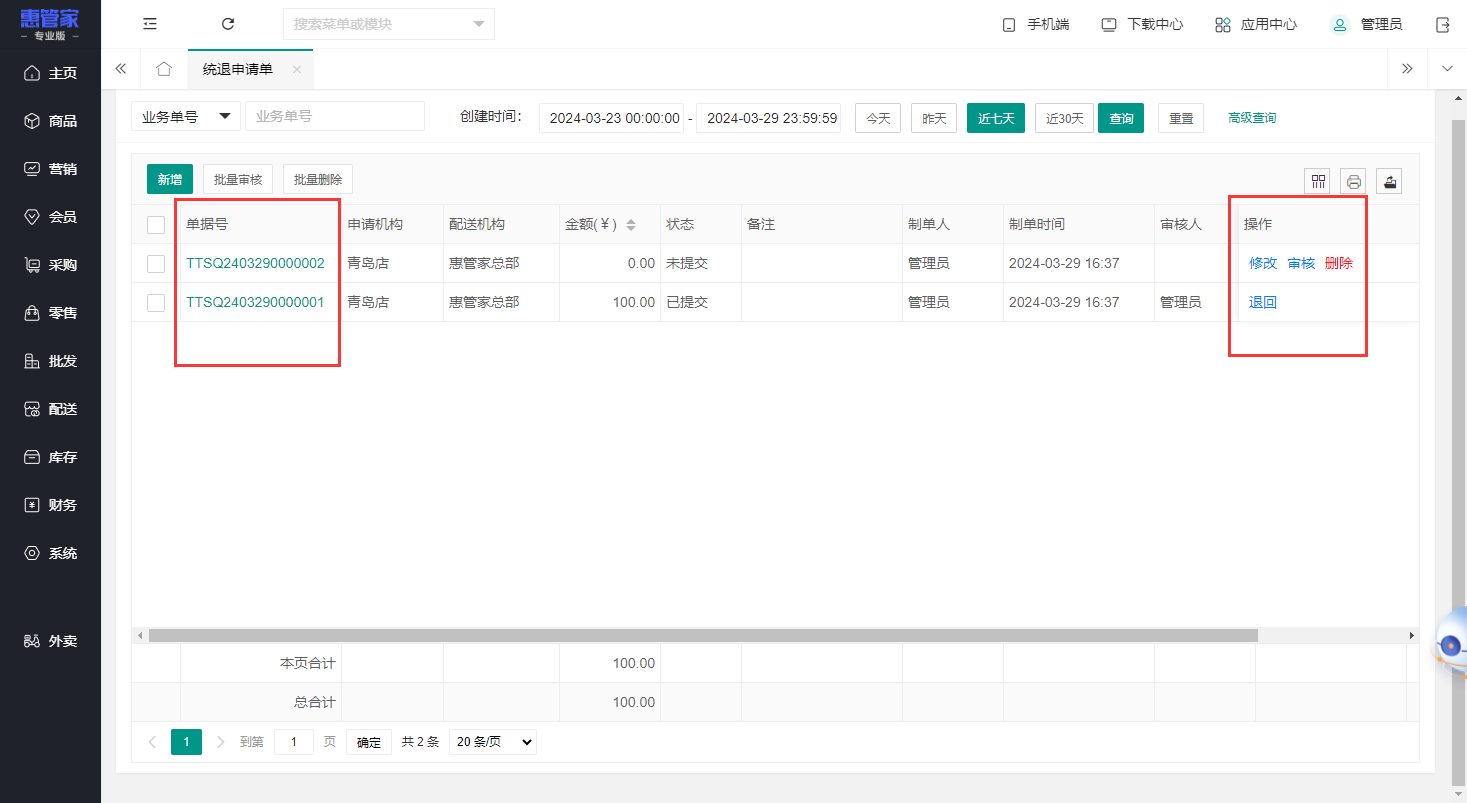This screenshot has height=803, width=1467.
Task: Check row TTSQ2403290000001 checkbox
Action: pos(156,302)
